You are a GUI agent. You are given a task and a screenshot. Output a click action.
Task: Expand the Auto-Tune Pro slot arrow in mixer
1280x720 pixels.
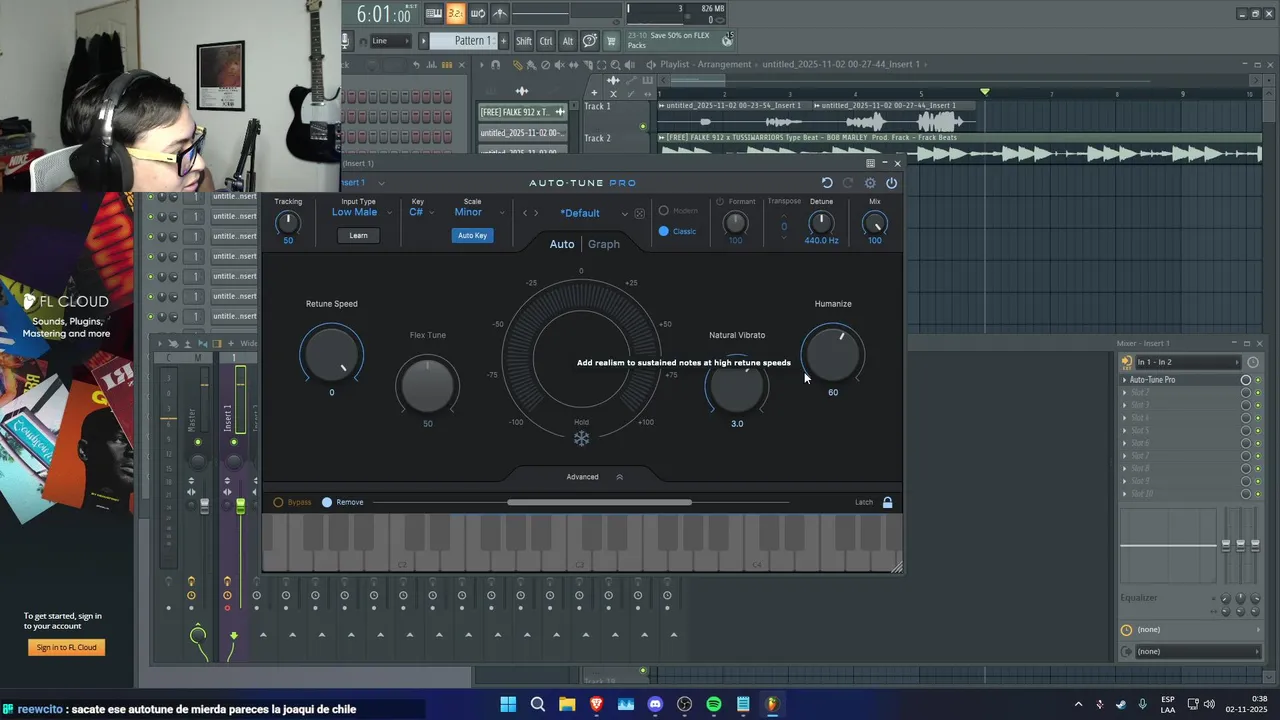click(x=1124, y=380)
